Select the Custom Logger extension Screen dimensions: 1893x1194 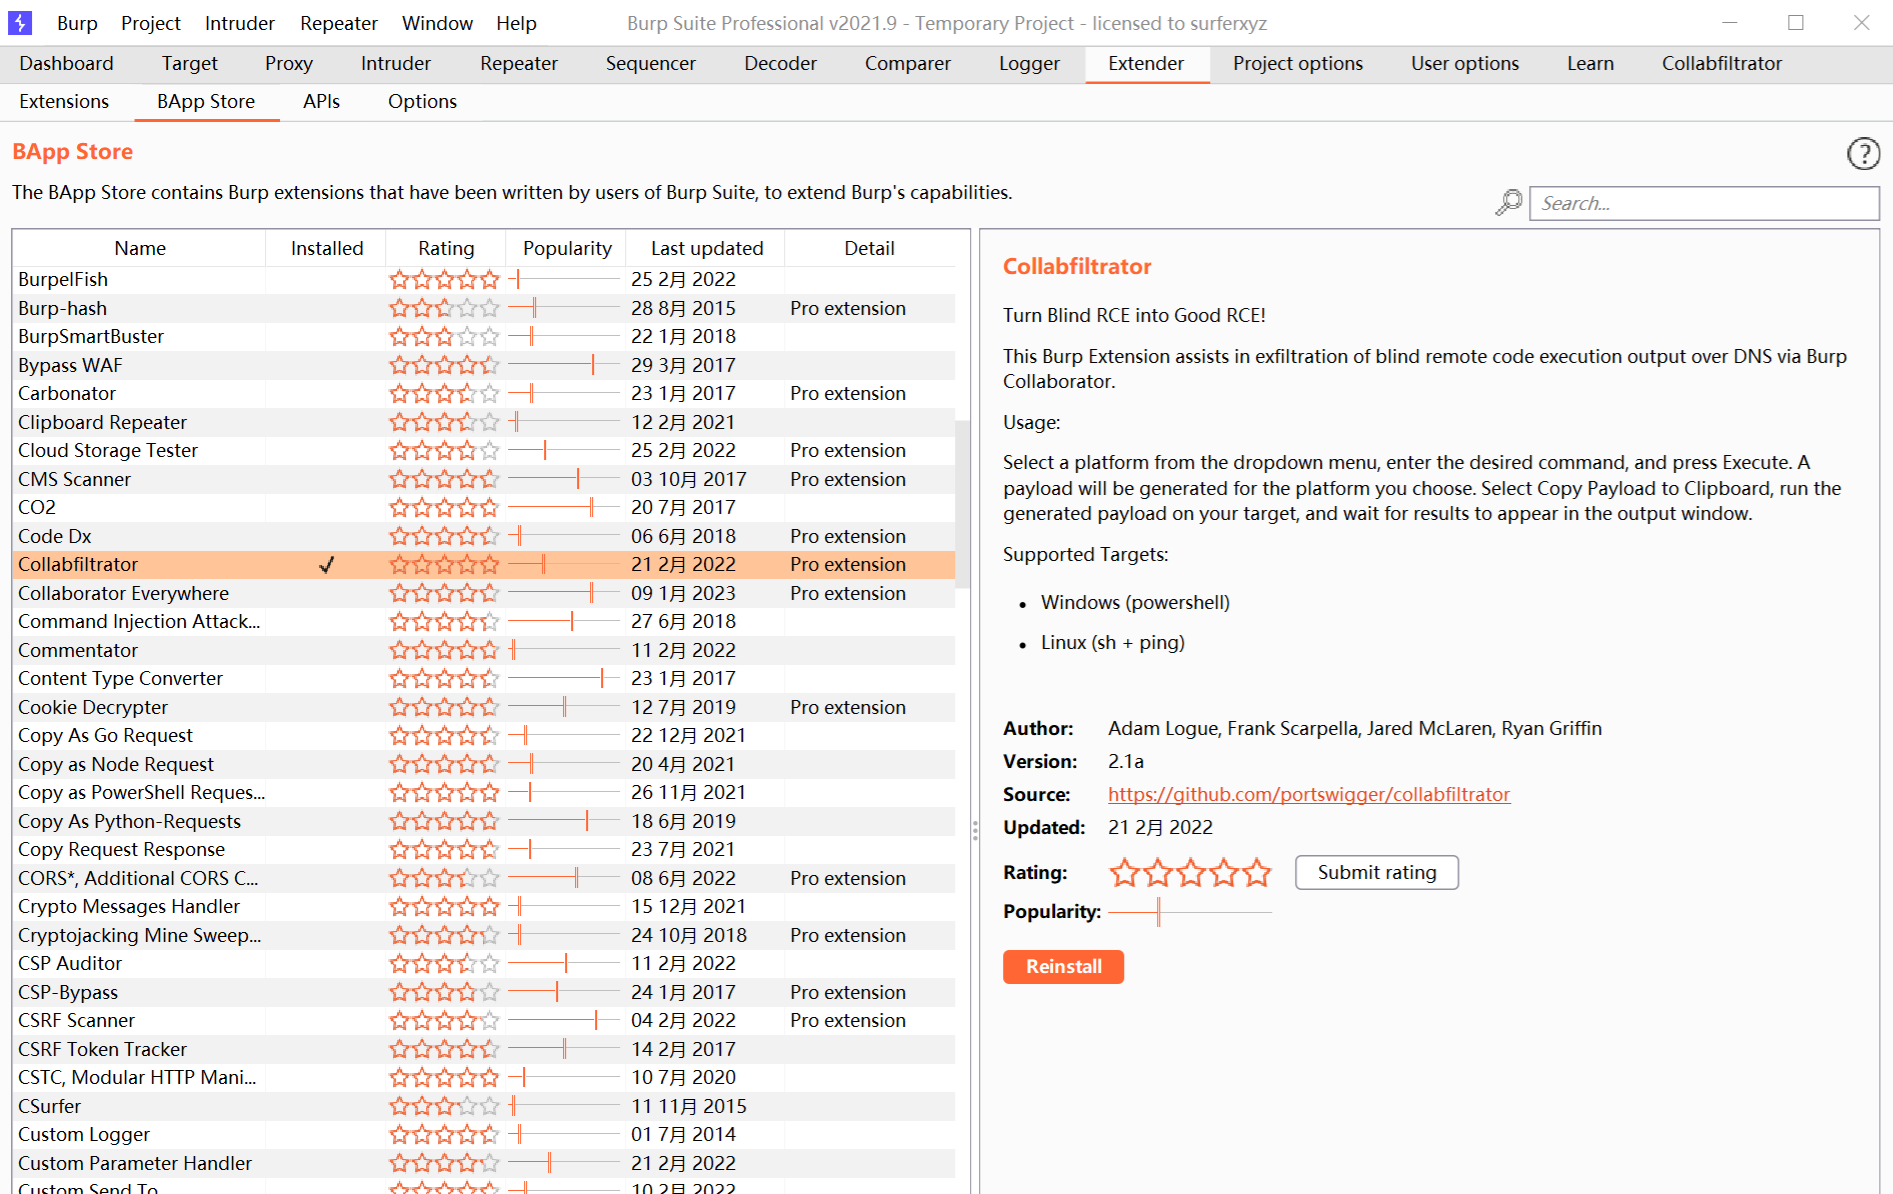pos(484,1135)
